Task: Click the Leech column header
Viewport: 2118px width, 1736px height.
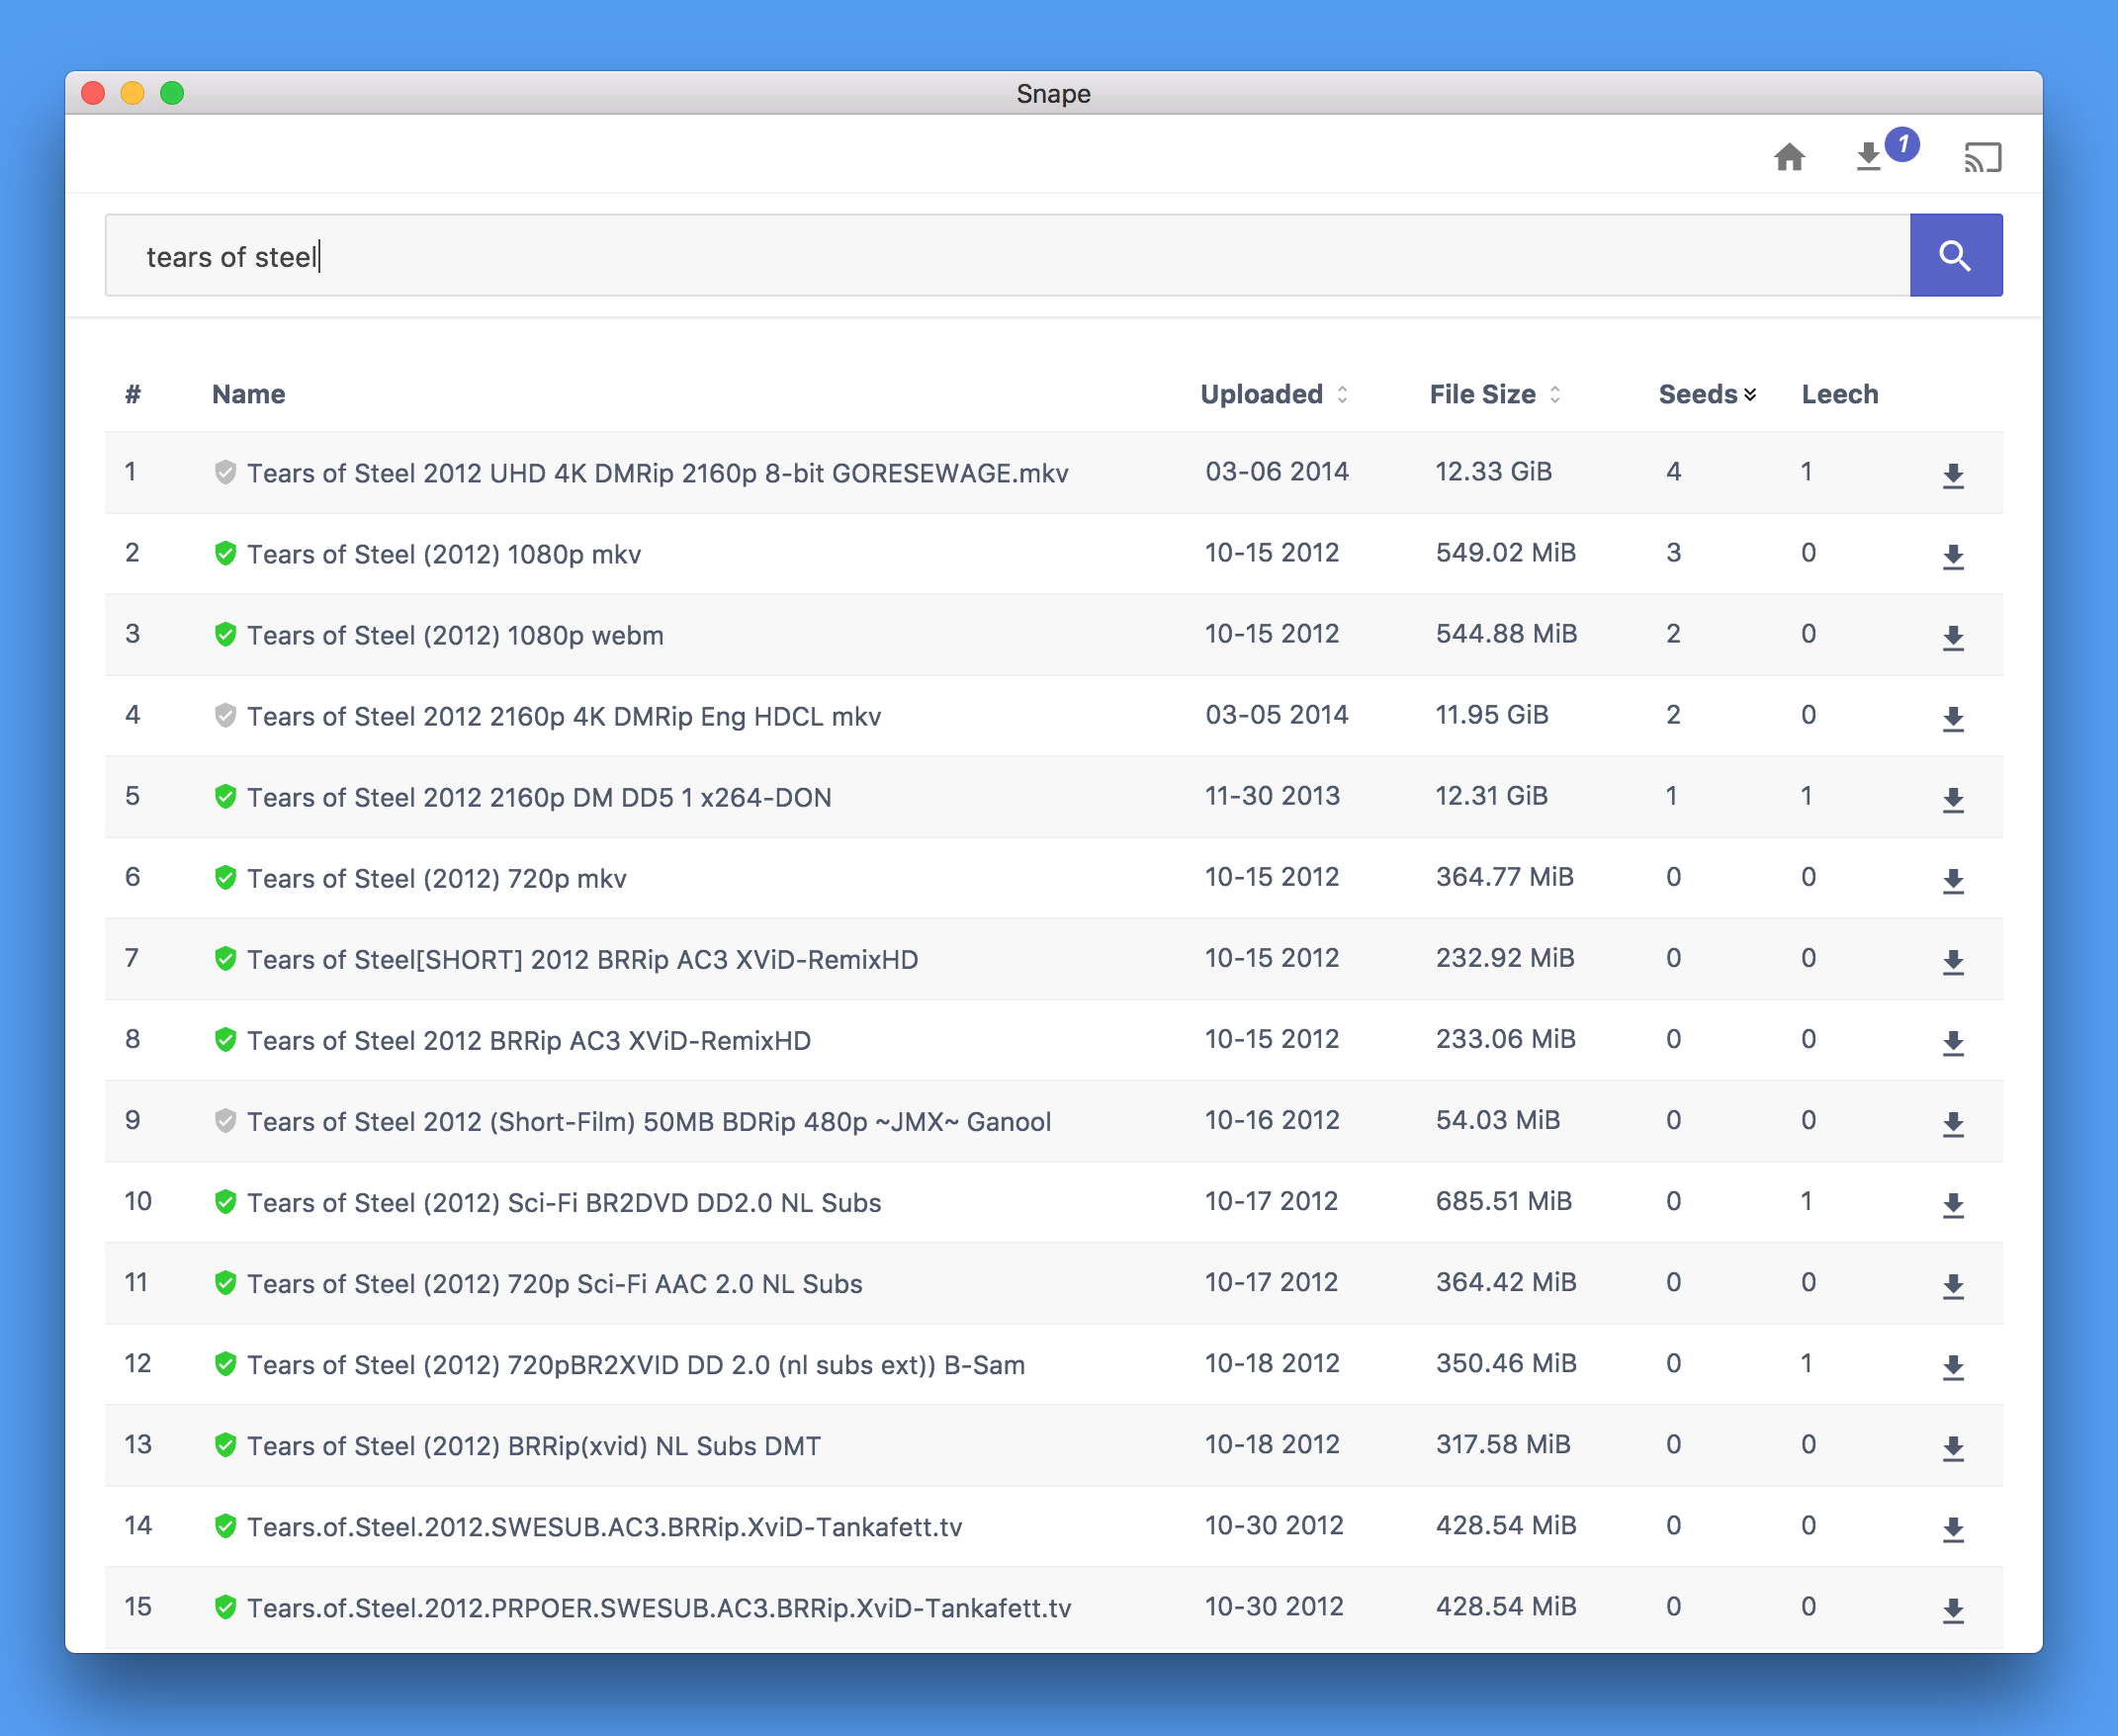Action: coord(1839,395)
